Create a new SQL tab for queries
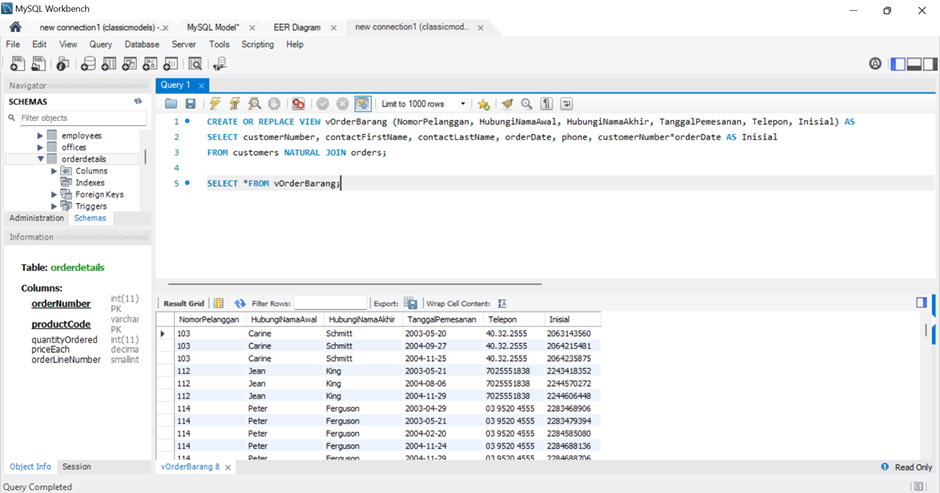Screen dimensions: 940x493 [x=17, y=64]
